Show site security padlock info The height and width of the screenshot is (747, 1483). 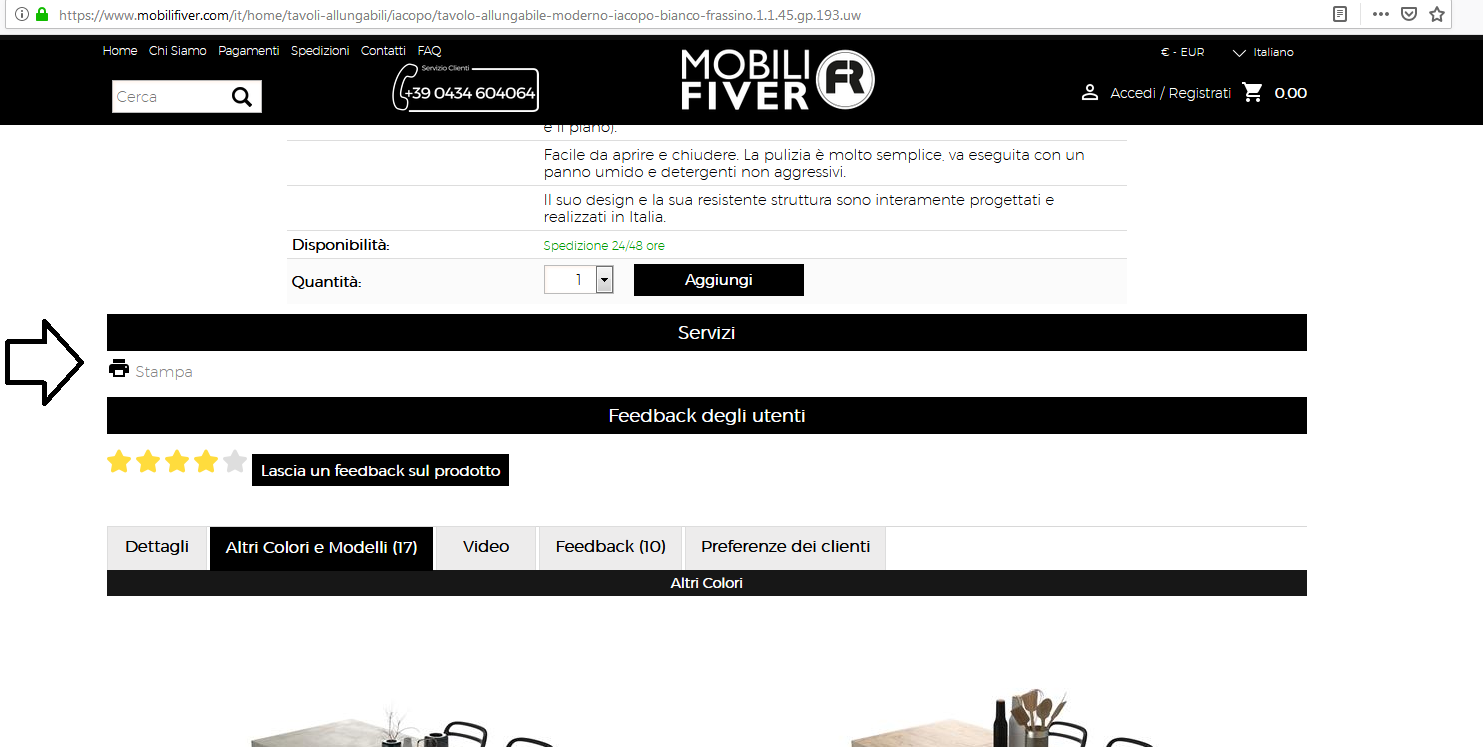pyautogui.click(x=41, y=15)
